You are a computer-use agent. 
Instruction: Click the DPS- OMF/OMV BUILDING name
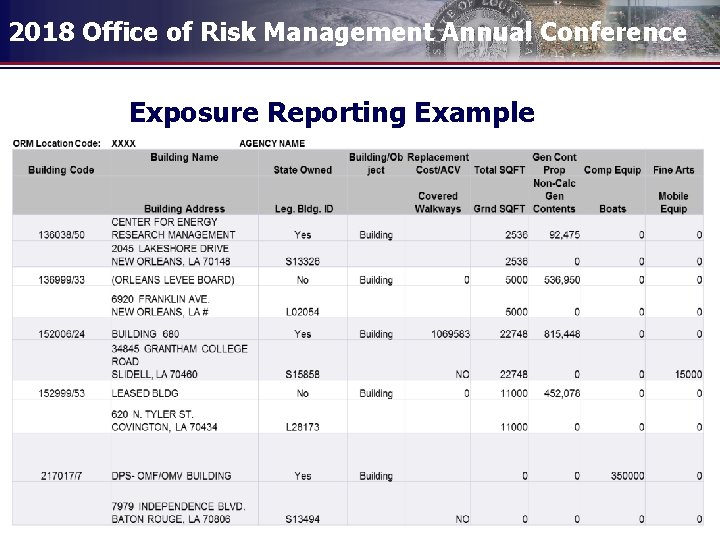(171, 476)
